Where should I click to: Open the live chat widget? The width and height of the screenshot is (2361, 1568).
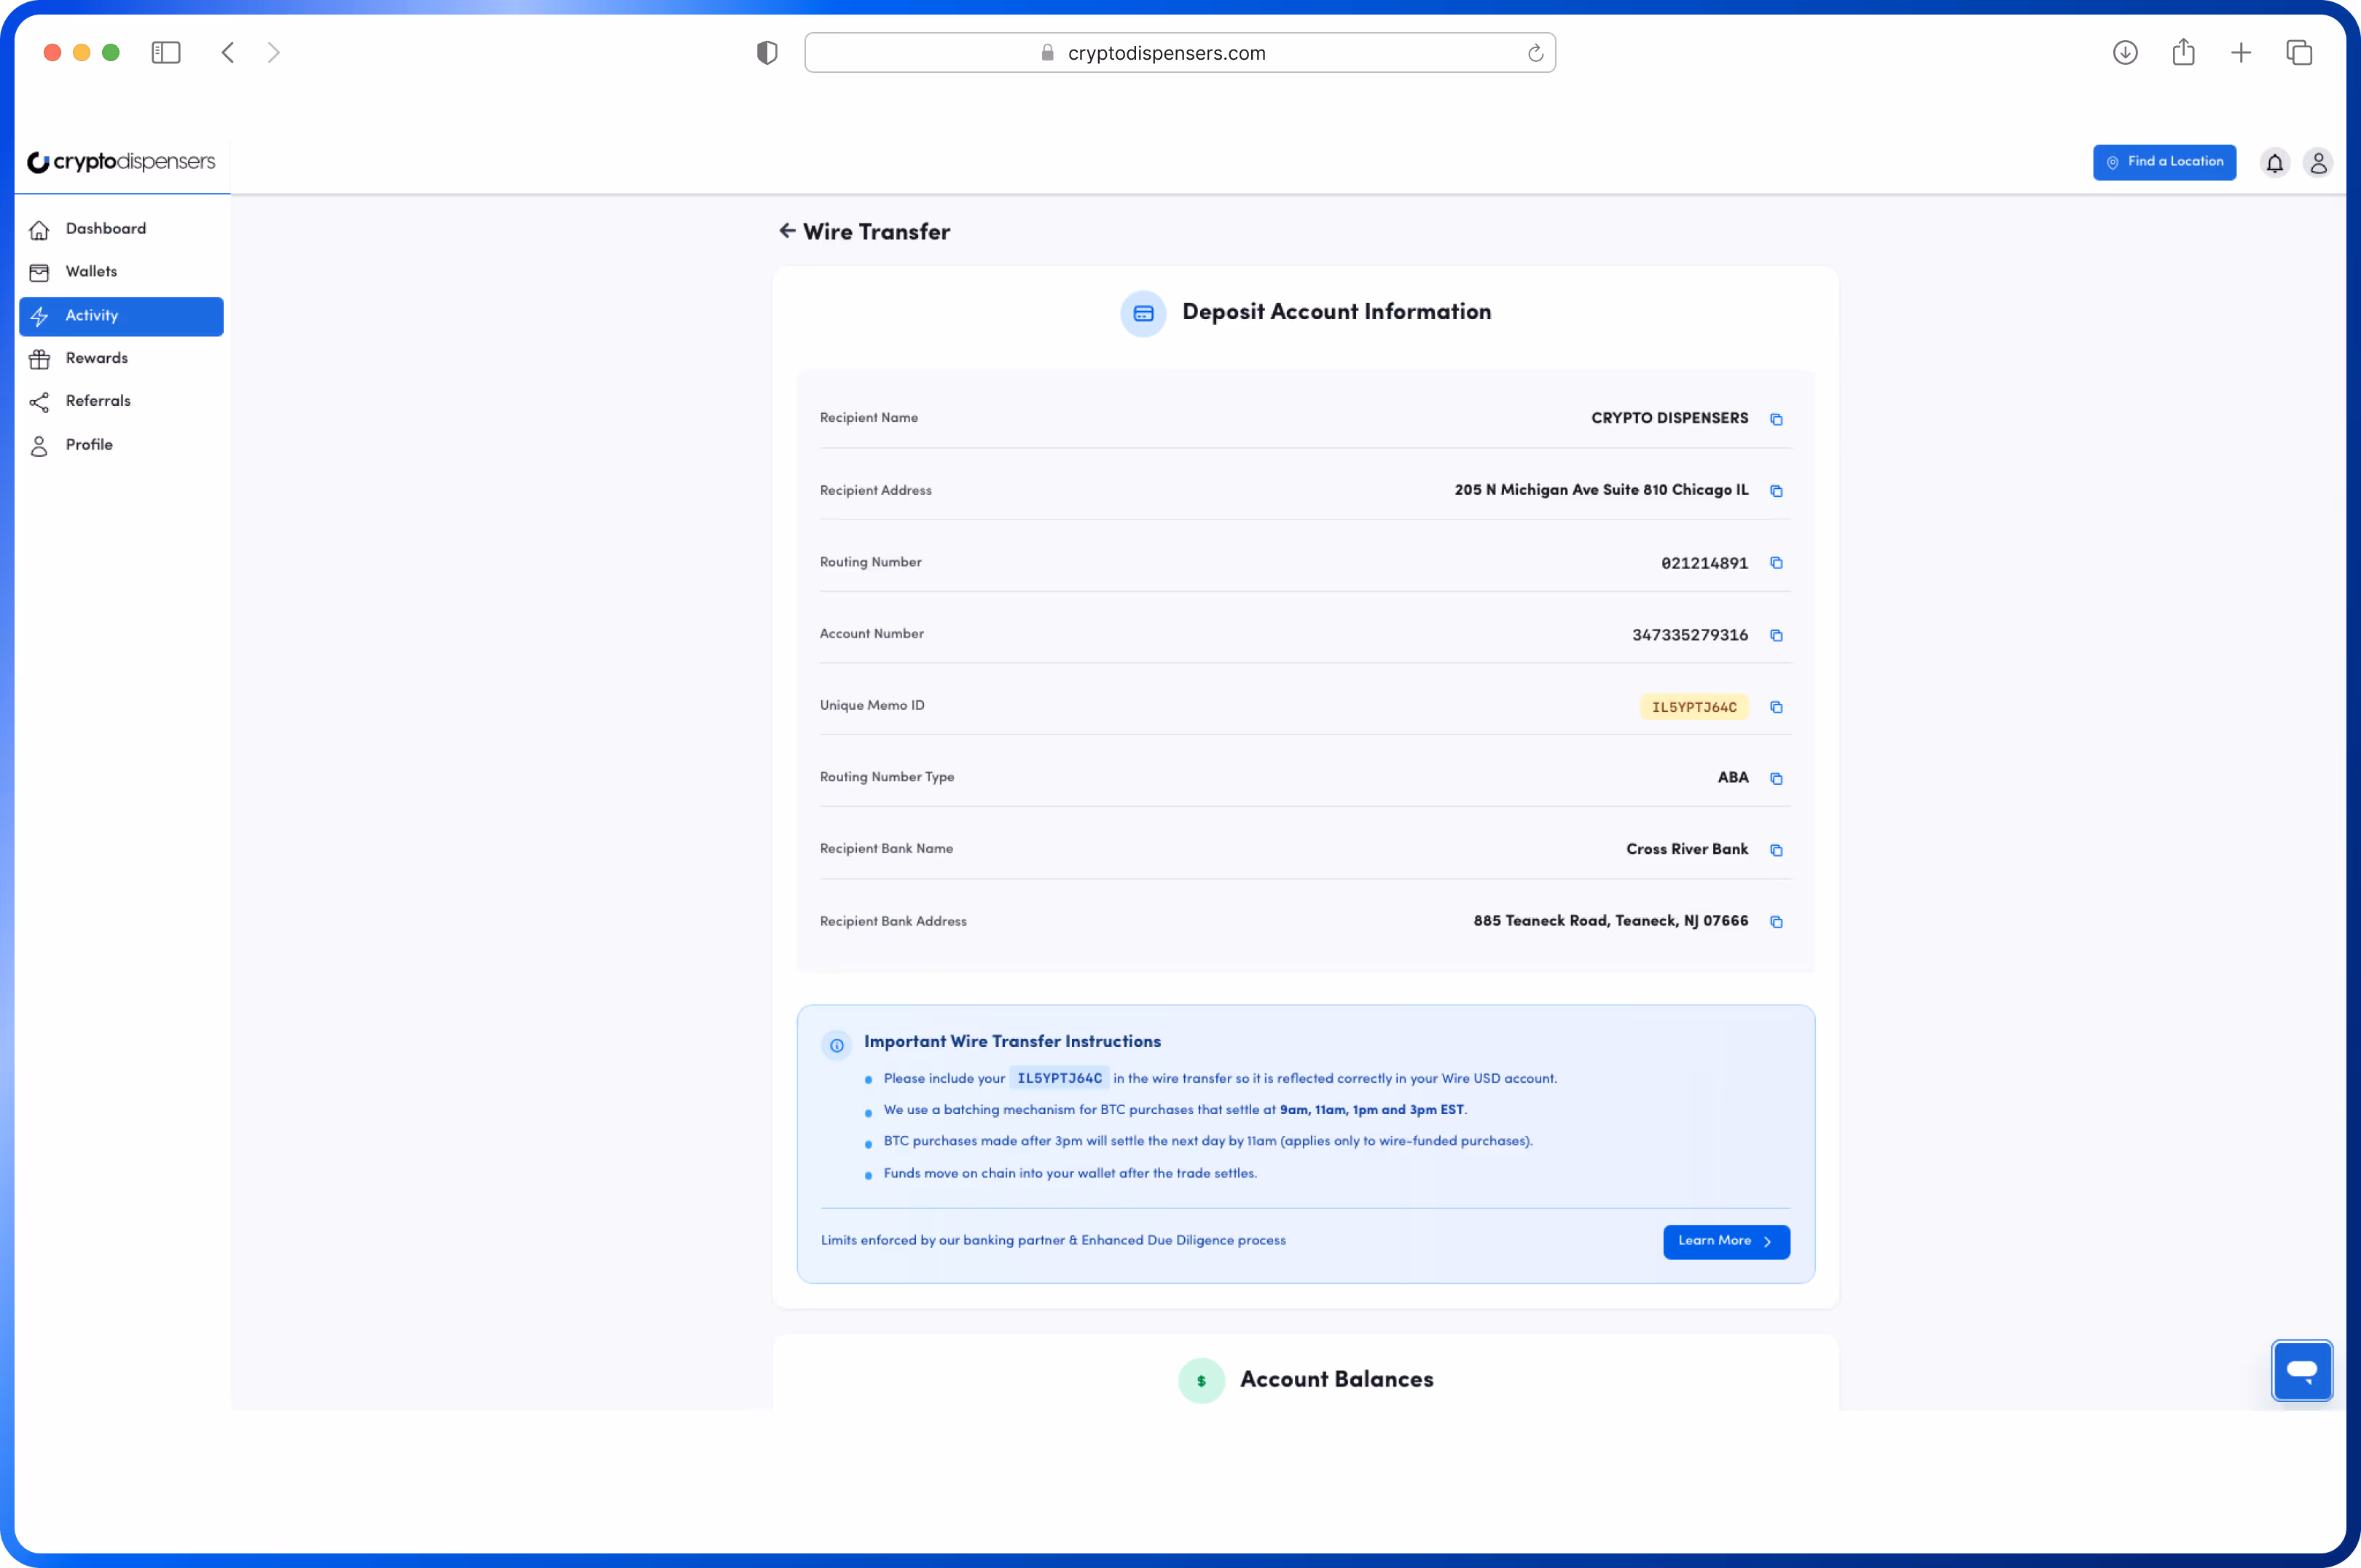tap(2301, 1370)
